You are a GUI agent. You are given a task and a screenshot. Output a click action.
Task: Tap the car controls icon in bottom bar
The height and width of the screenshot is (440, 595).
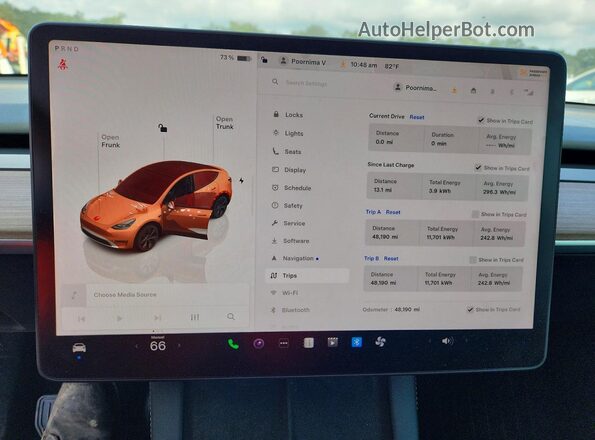(x=79, y=347)
